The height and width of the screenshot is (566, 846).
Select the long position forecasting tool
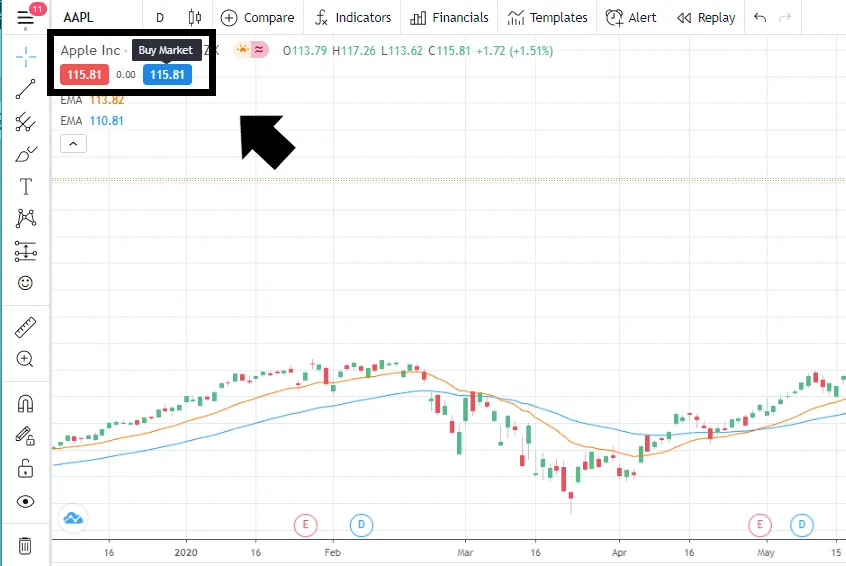(25, 251)
